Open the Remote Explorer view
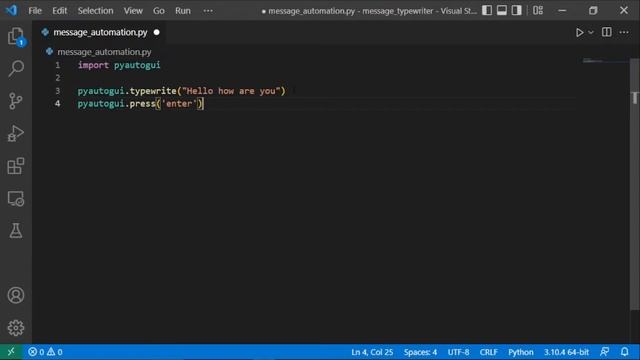Viewport: 640px width, 360px height. tap(16, 198)
